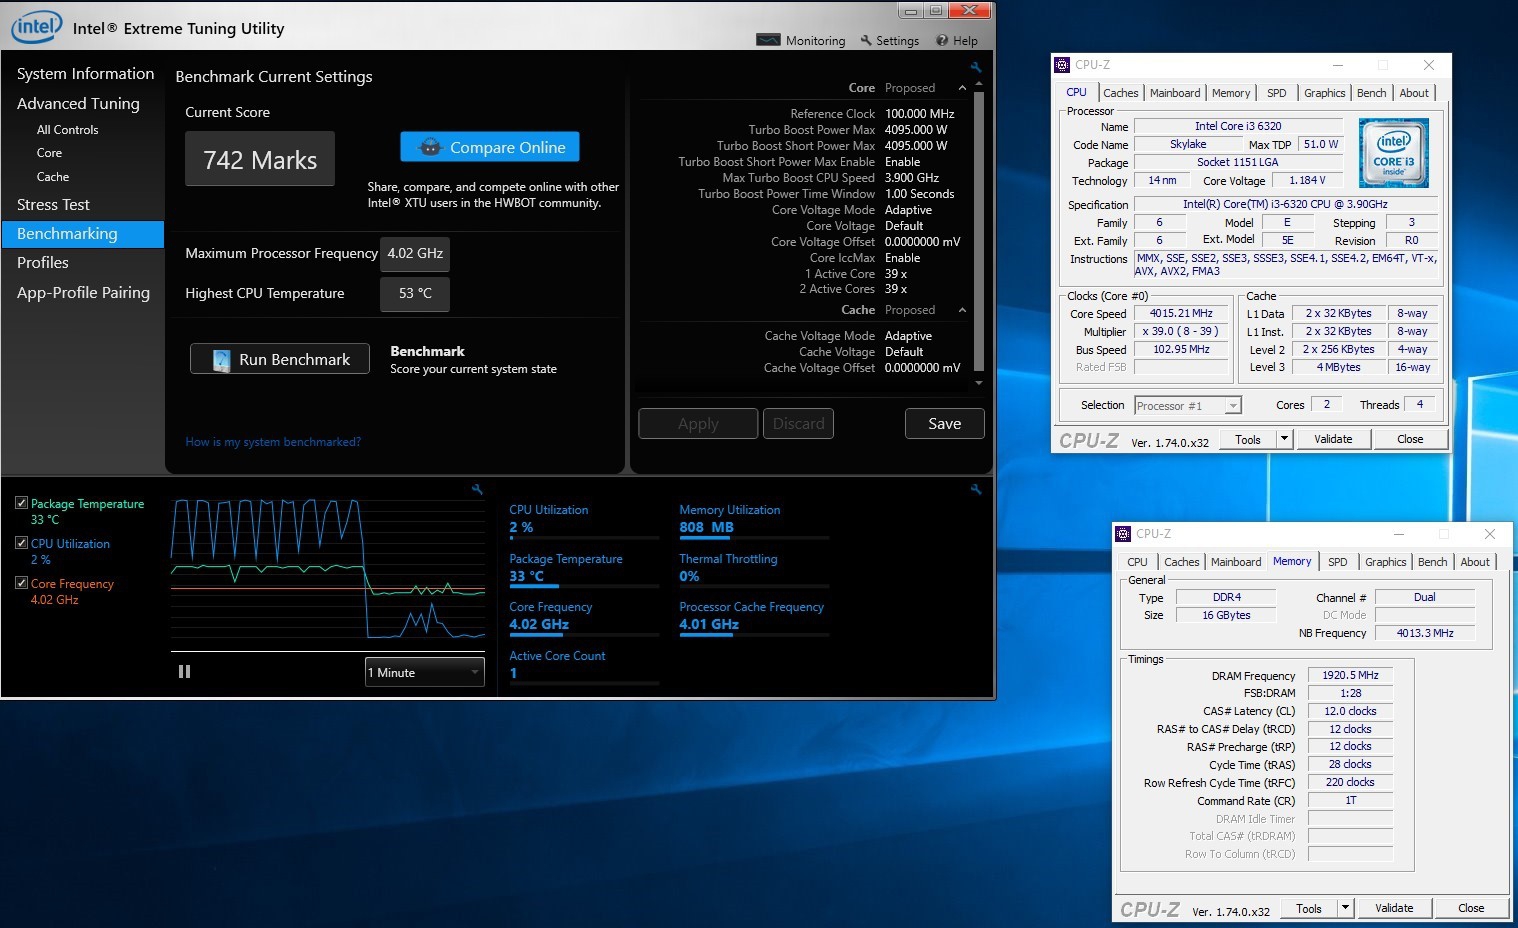Click the Run Benchmark icon

(x=222, y=360)
